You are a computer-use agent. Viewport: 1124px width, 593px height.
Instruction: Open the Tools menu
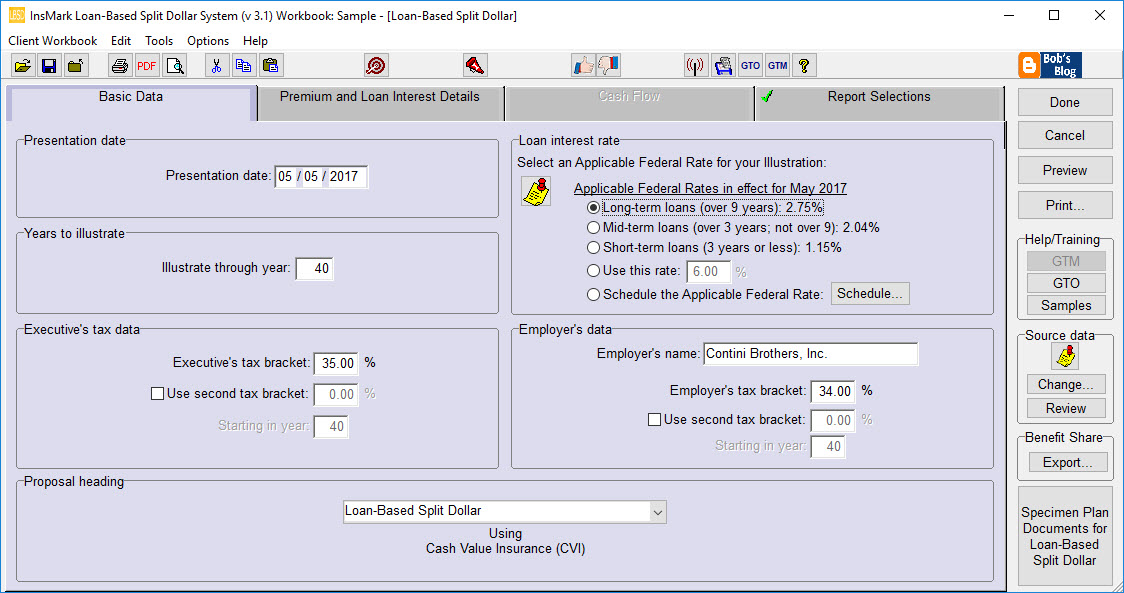[x=158, y=41]
